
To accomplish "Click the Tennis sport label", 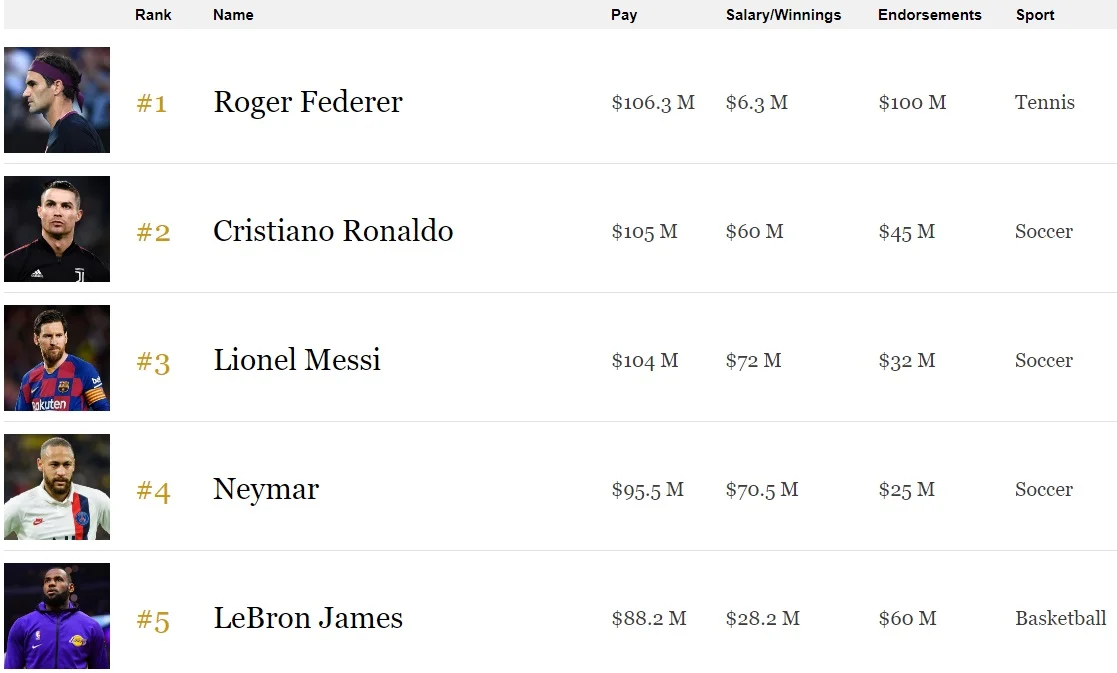I will [x=1044, y=102].
